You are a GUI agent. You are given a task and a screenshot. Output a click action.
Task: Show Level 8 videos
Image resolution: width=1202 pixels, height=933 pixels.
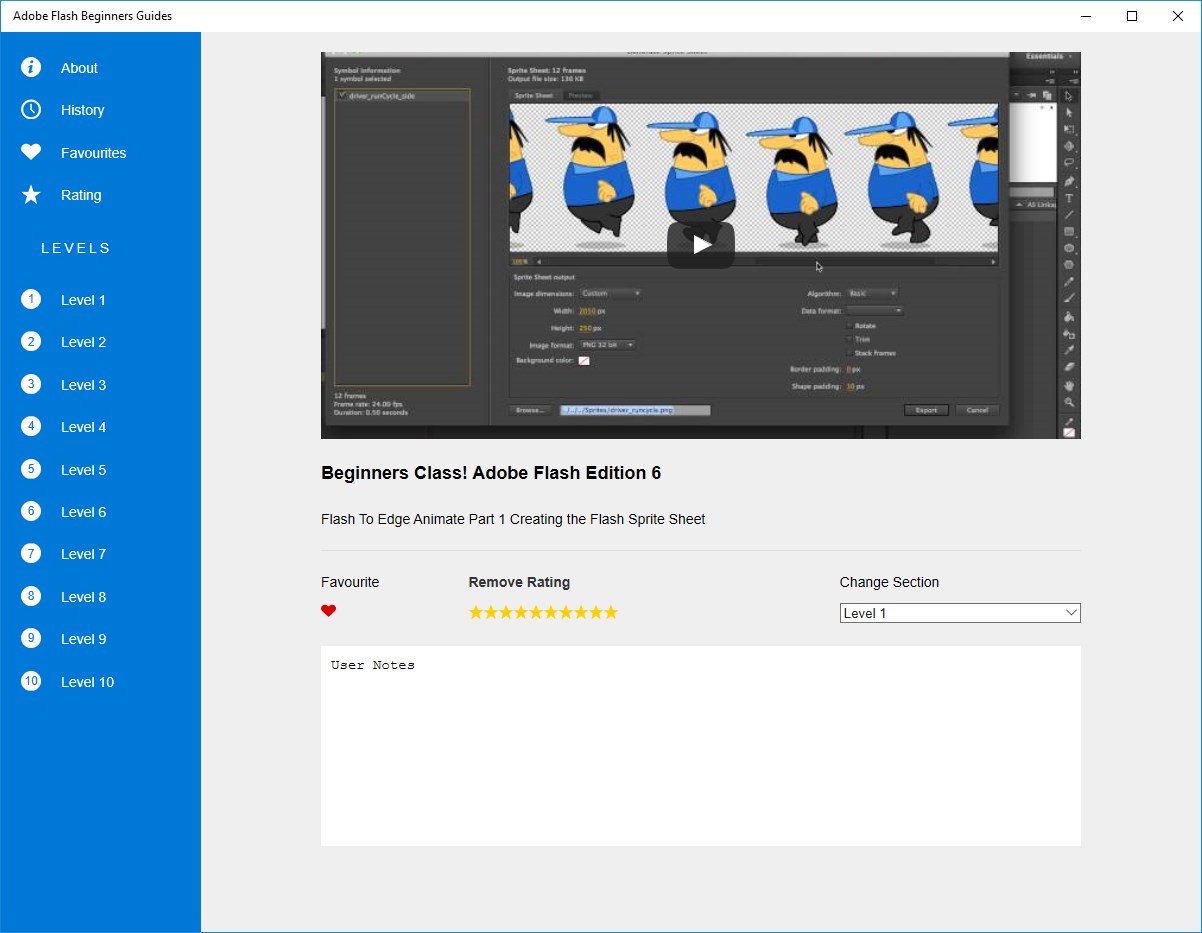[x=83, y=597]
